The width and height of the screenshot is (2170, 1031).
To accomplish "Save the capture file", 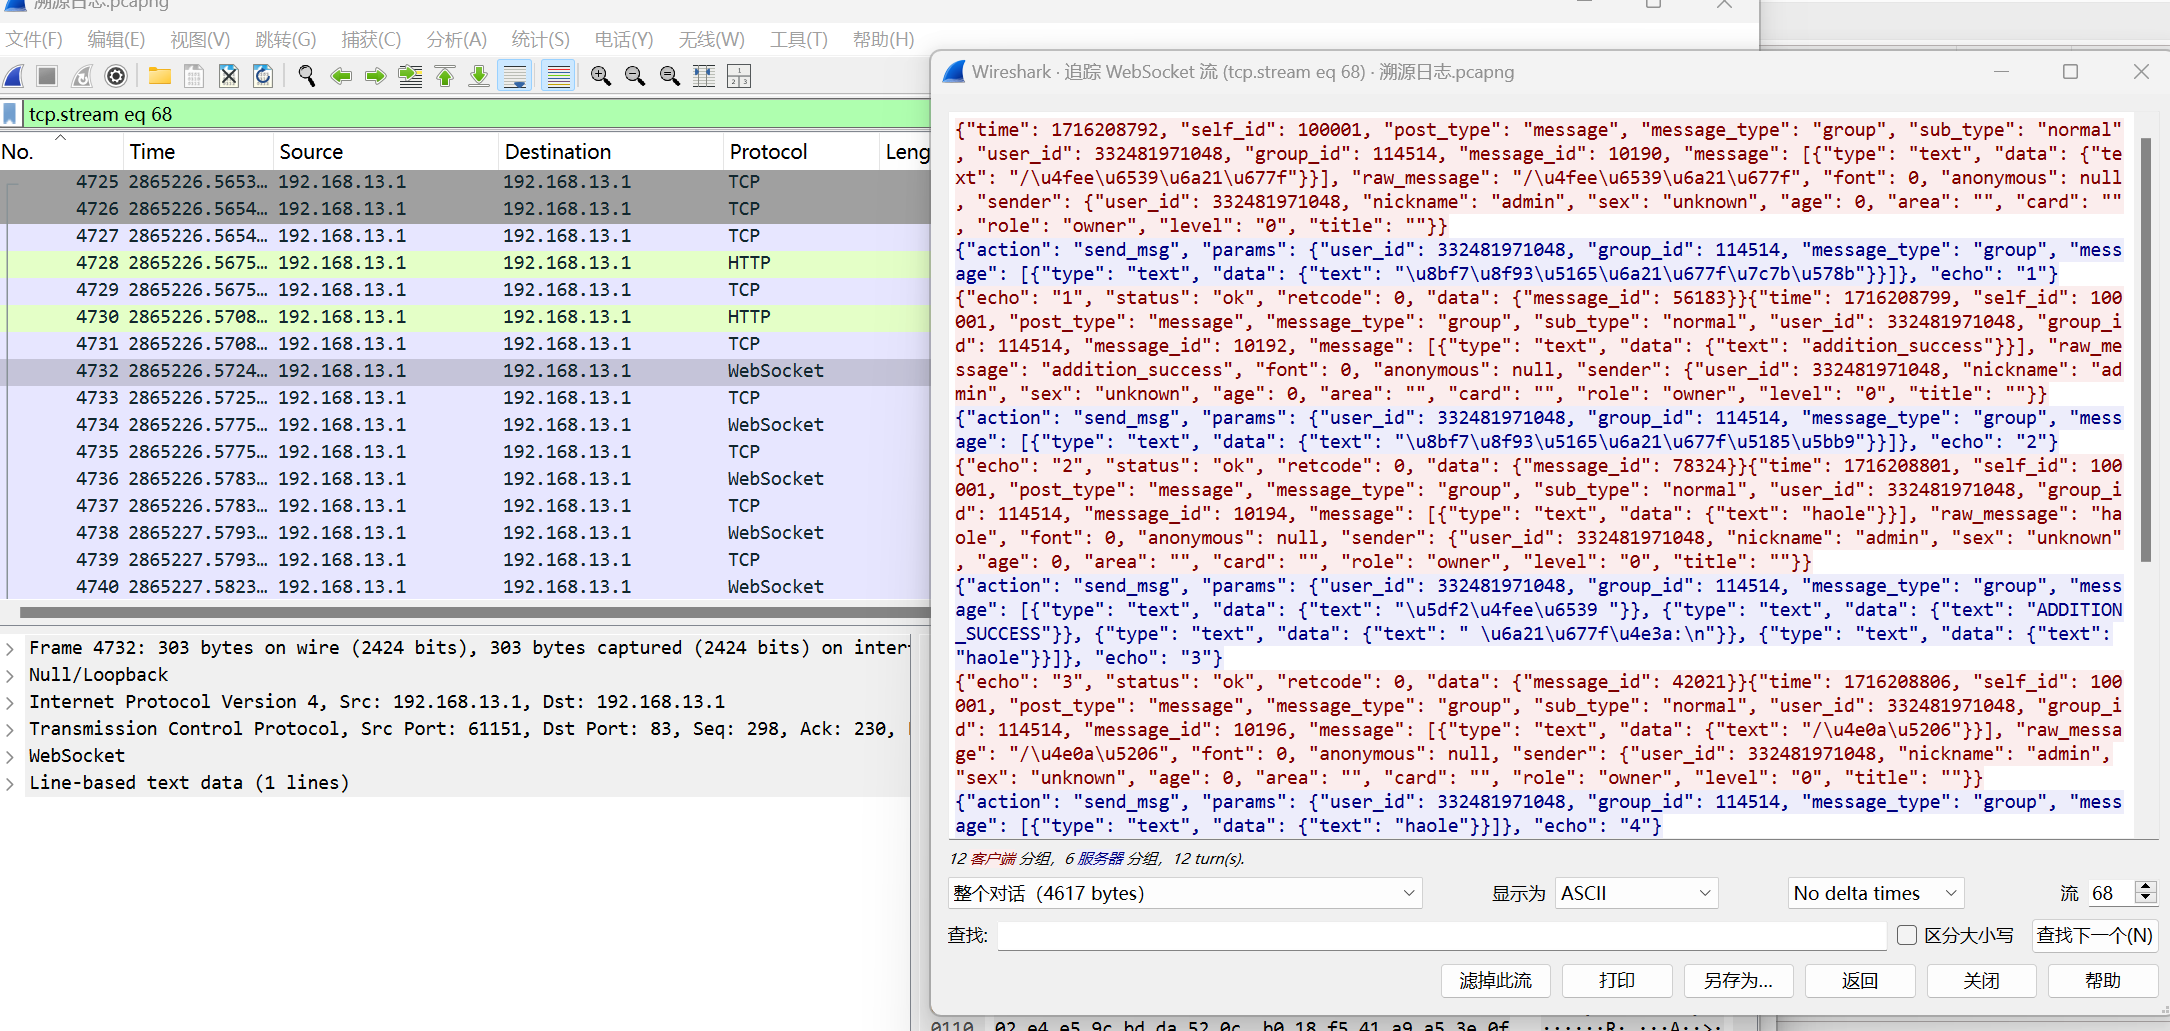I will pos(194,76).
